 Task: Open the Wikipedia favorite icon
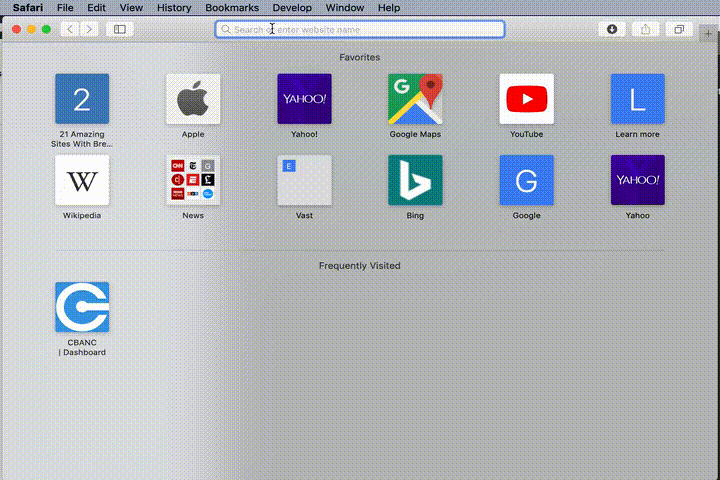[x=82, y=180]
